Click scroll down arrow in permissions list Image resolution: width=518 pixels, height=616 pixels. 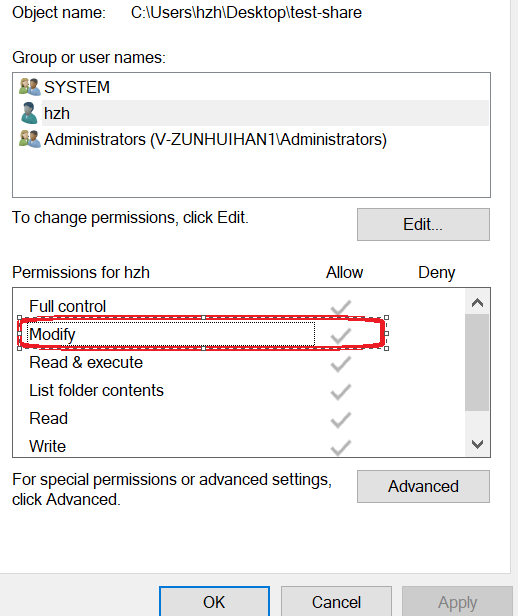point(477,444)
